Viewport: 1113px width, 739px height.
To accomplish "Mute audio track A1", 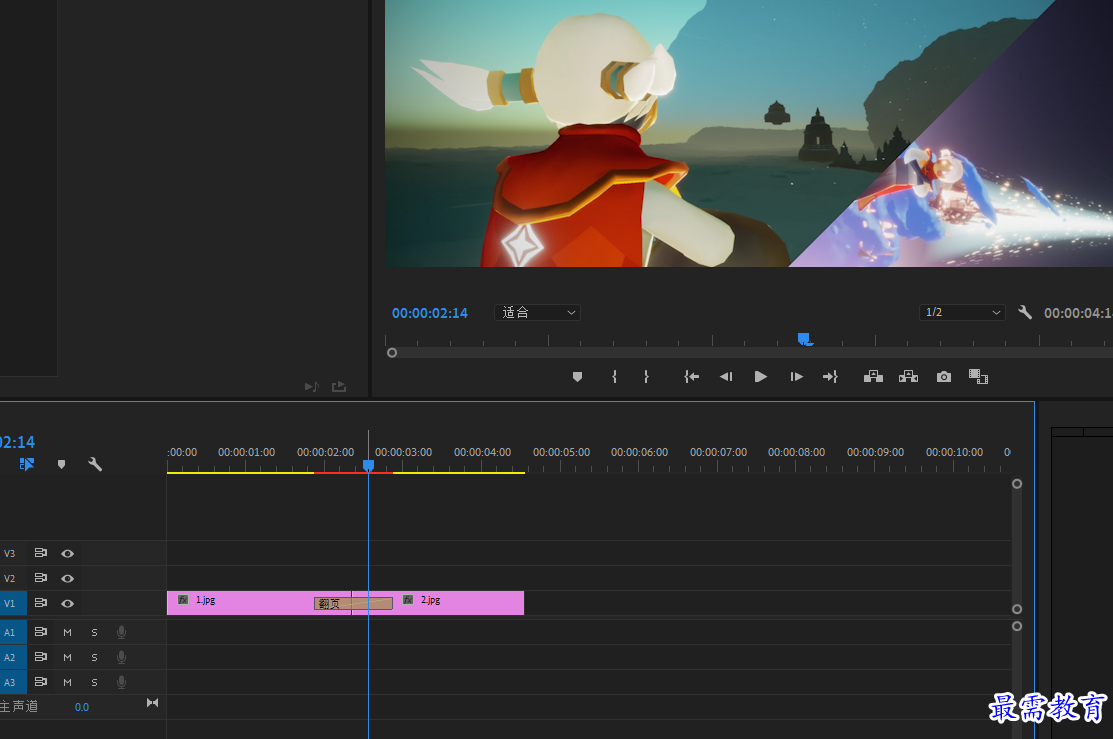I will coord(67,633).
